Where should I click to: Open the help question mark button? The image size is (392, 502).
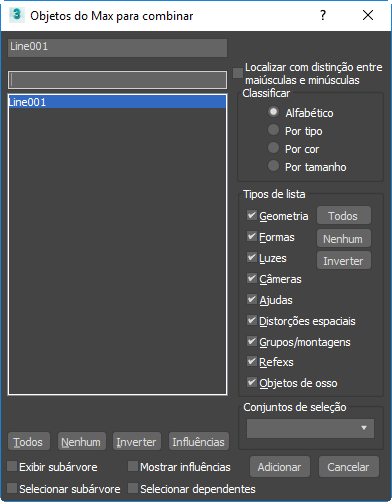point(323,15)
